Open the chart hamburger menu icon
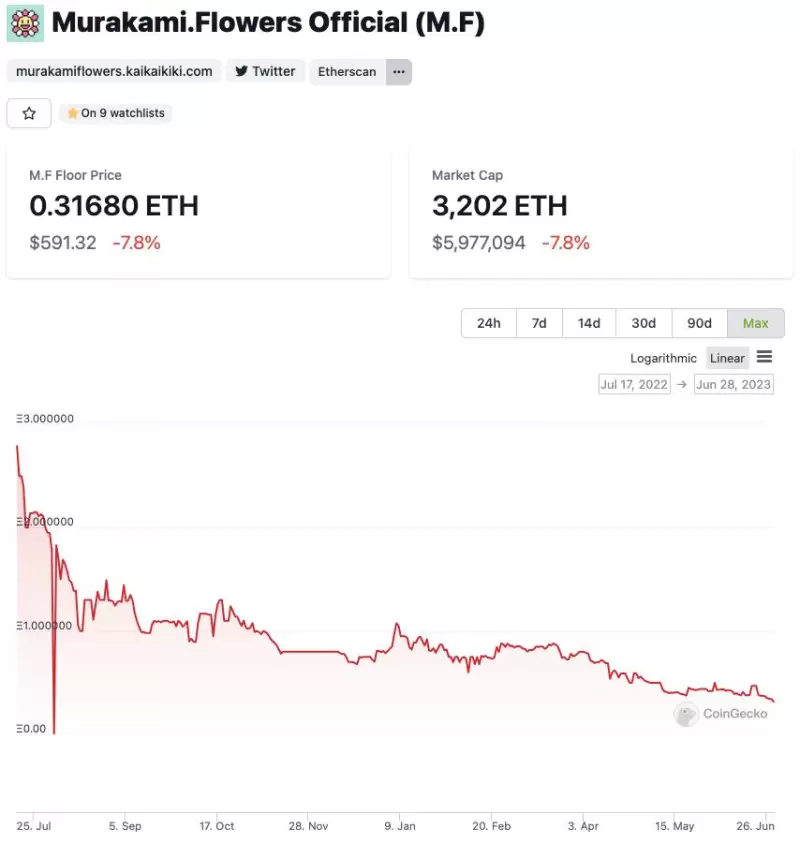 (764, 357)
